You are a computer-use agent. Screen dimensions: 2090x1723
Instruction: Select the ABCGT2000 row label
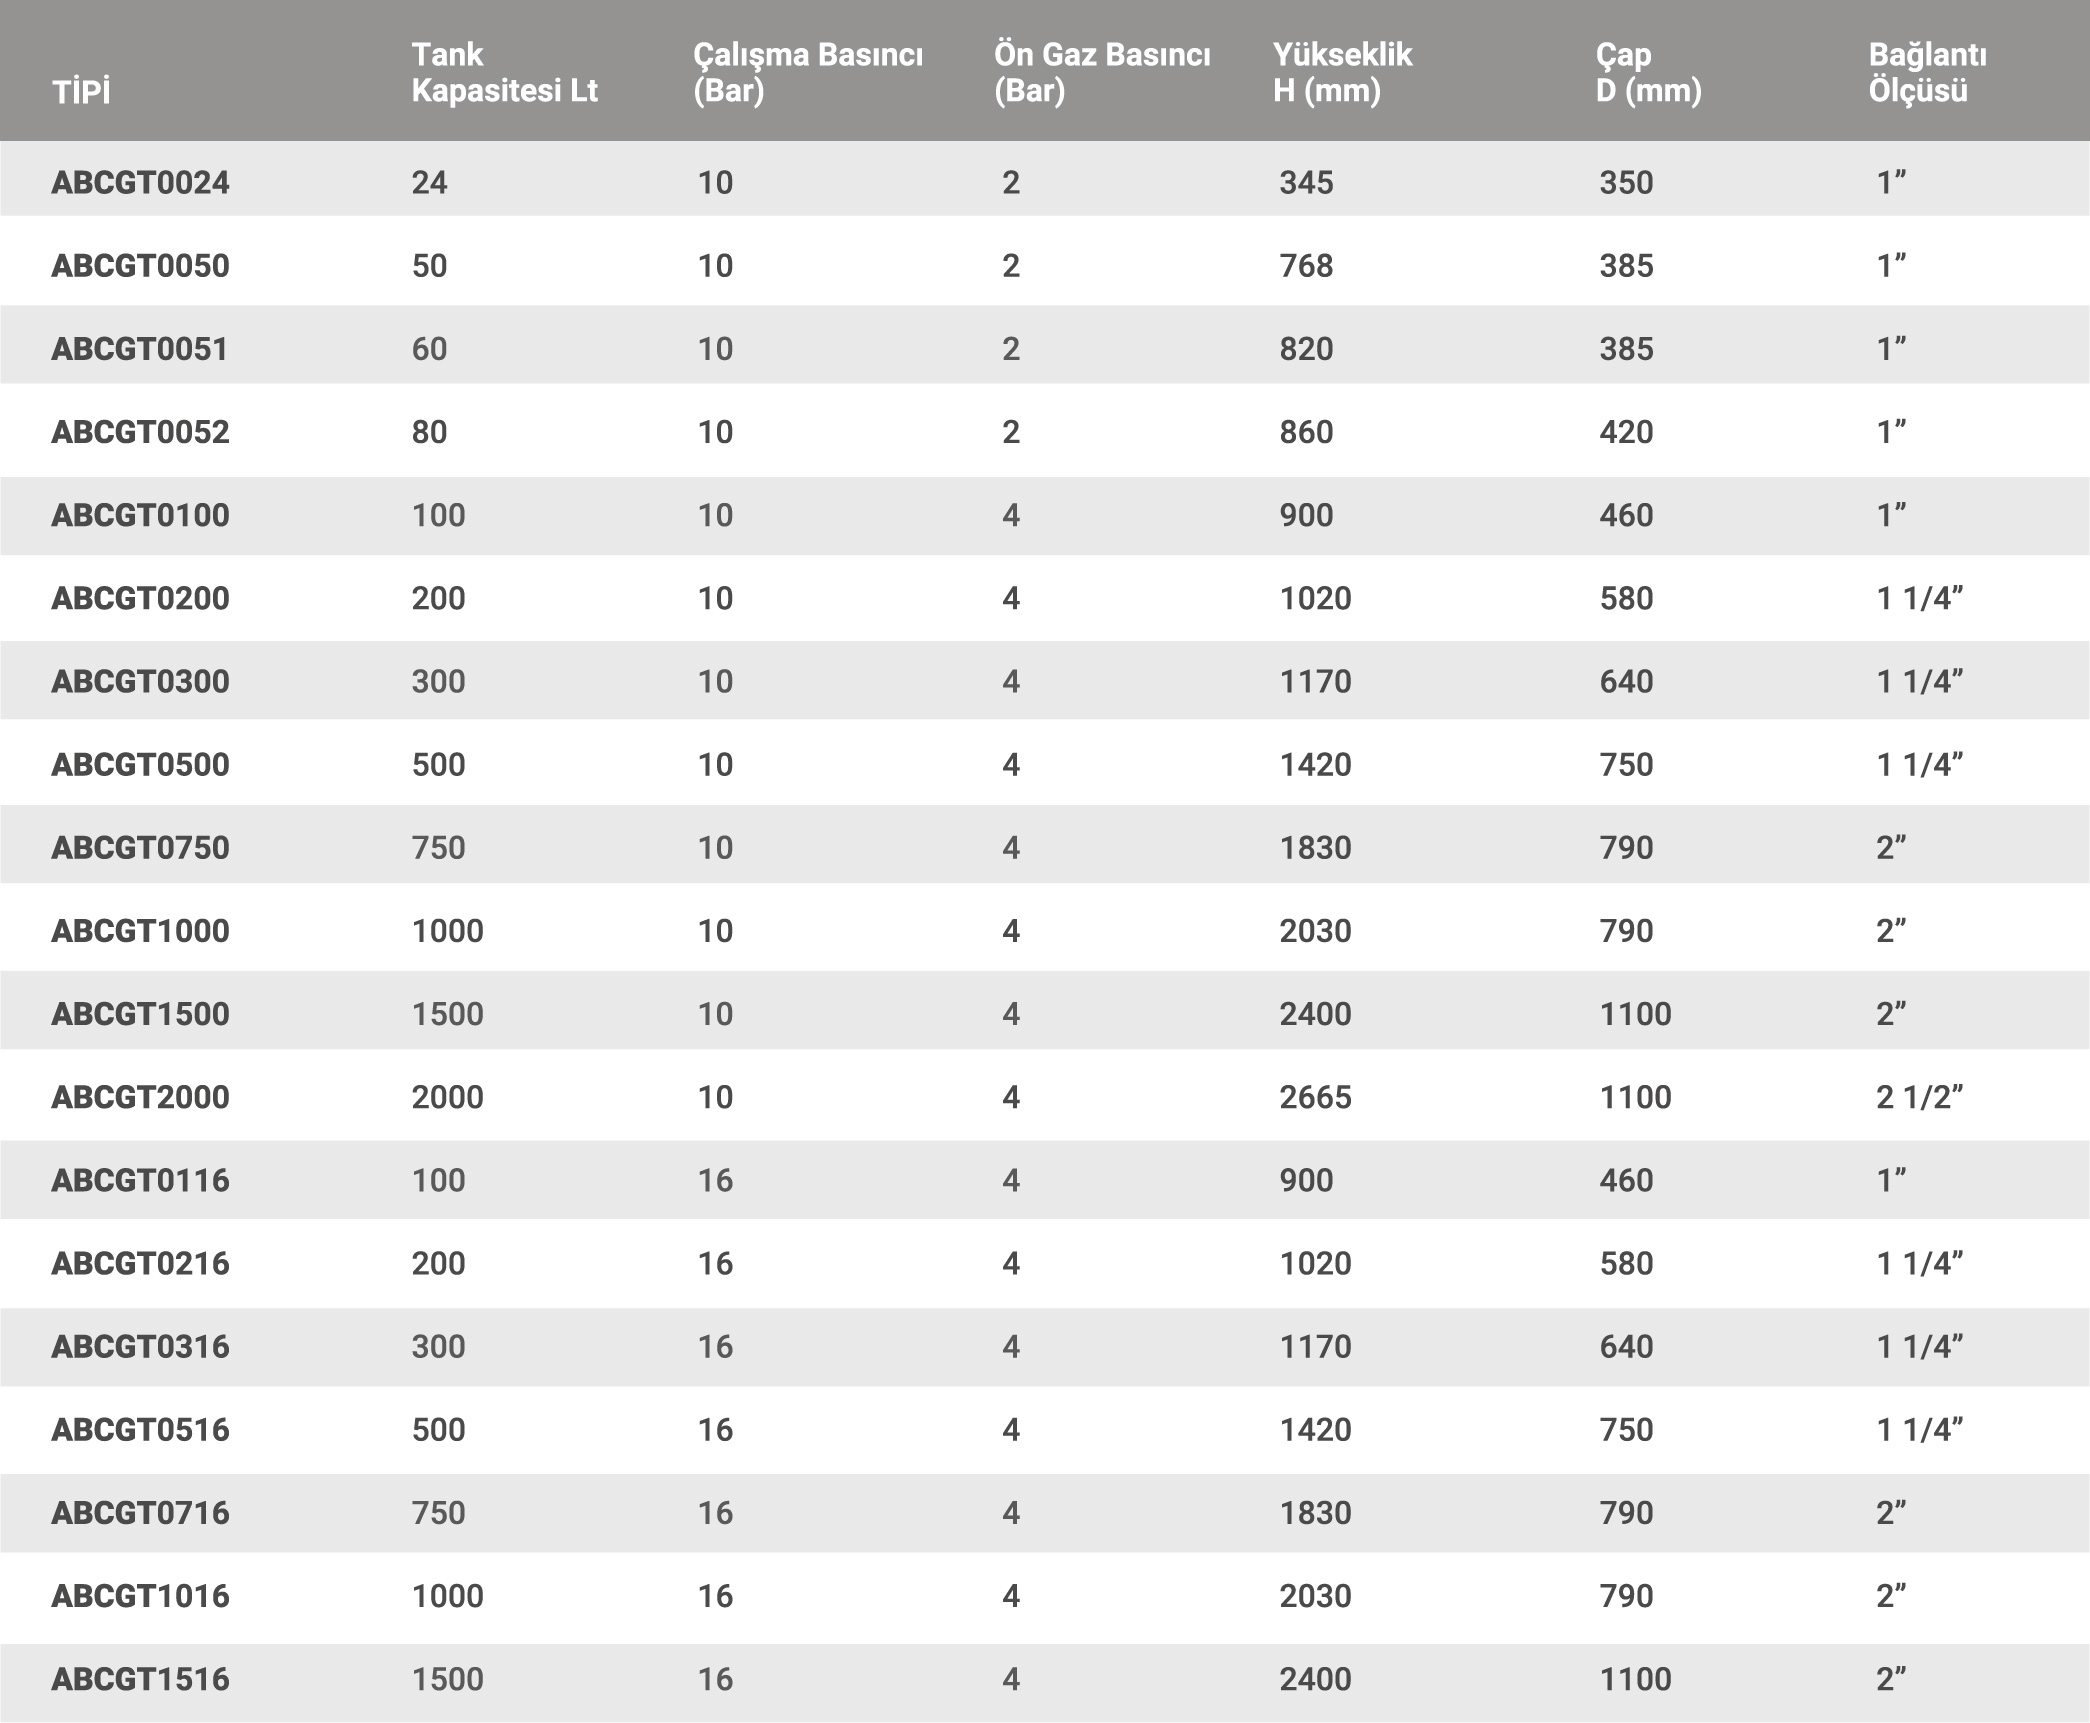141,1096
